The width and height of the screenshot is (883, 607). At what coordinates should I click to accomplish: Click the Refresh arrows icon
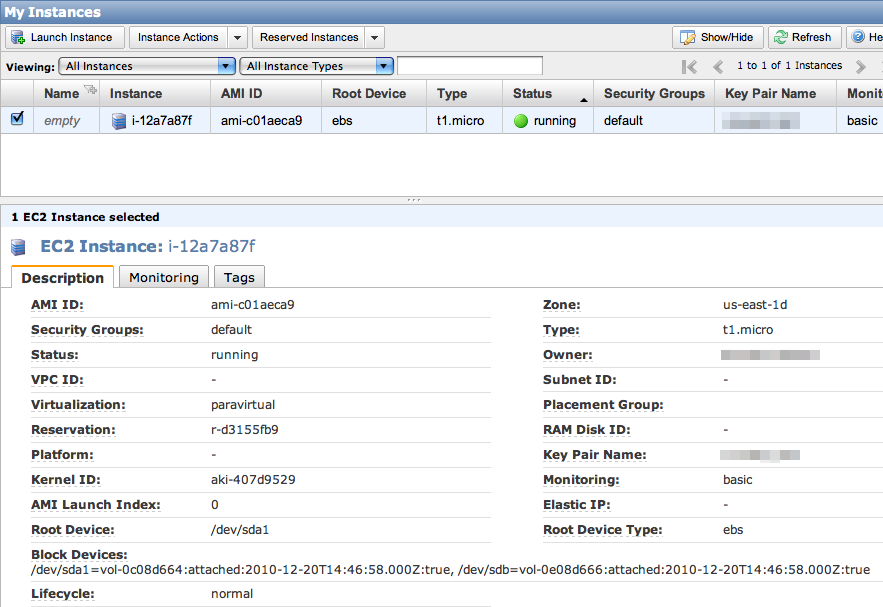point(781,37)
